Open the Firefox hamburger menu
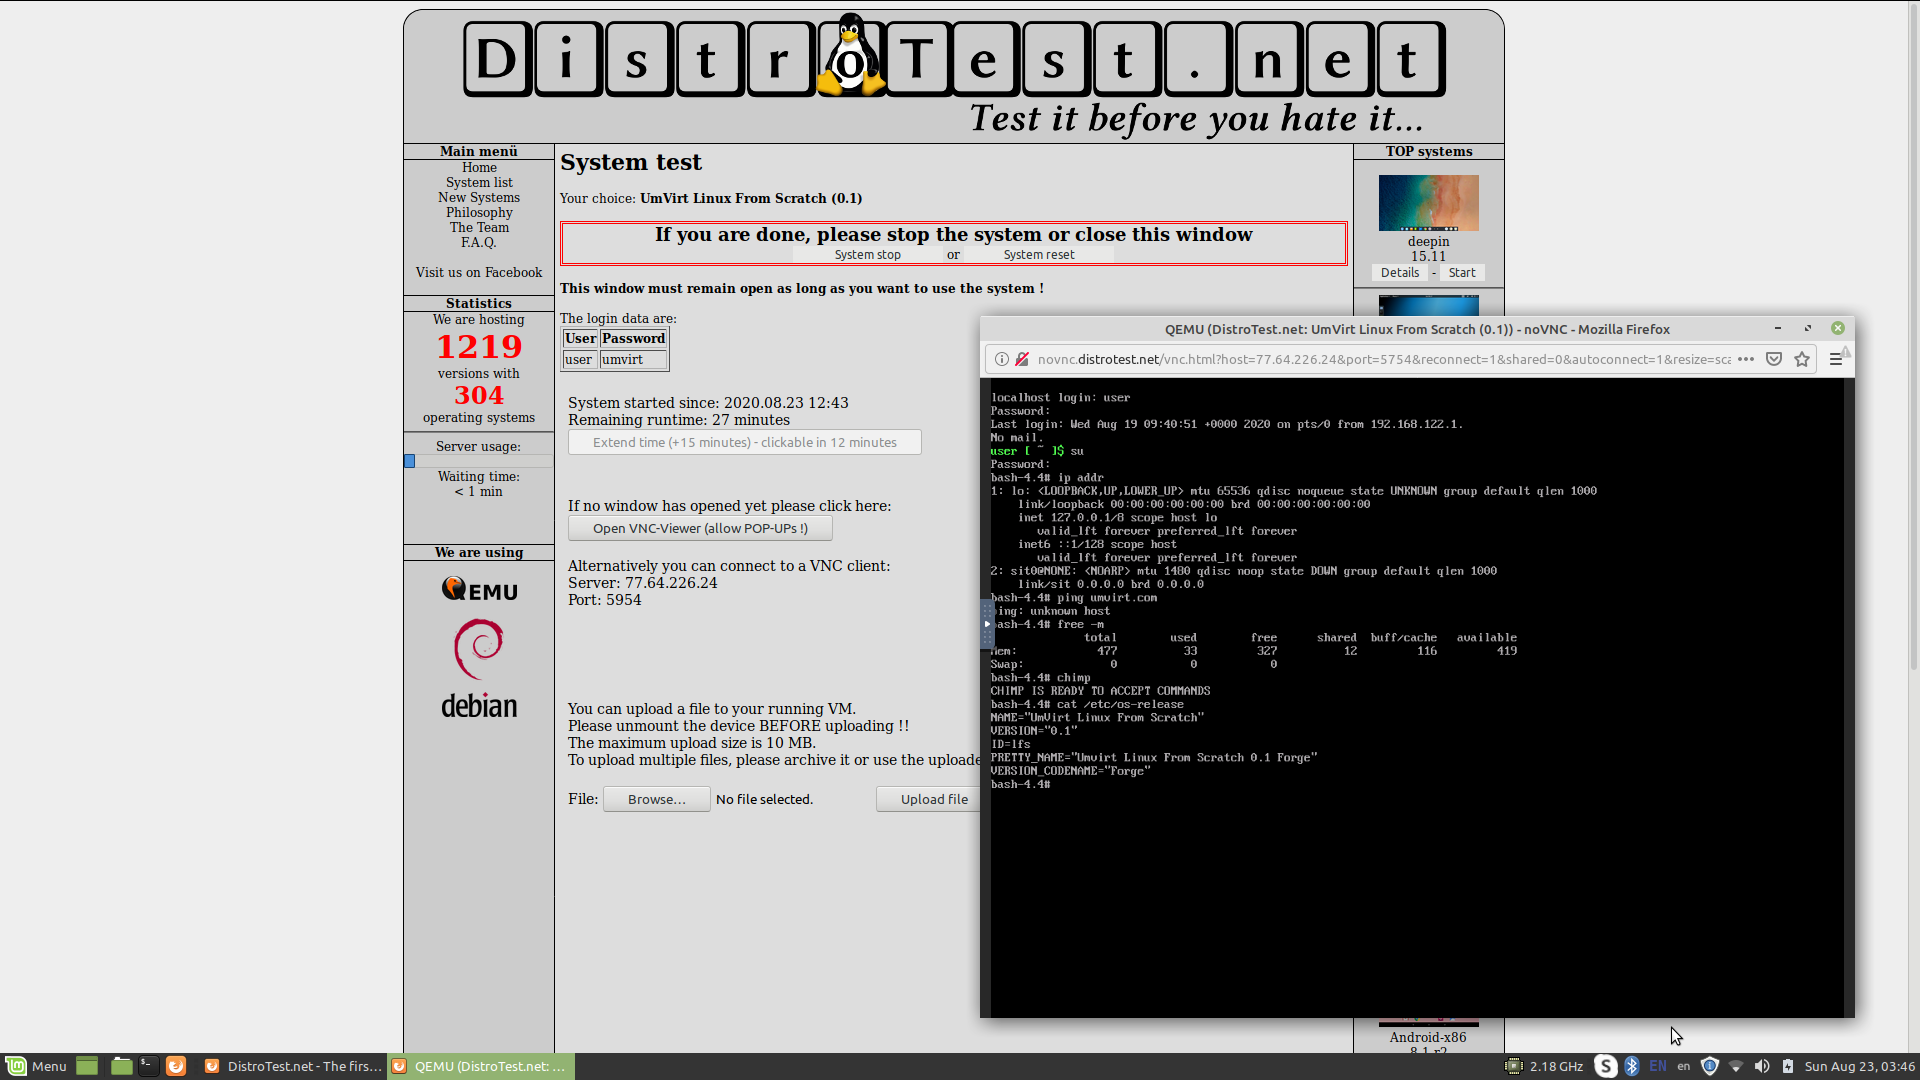This screenshot has height=1080, width=1920. (x=1835, y=359)
